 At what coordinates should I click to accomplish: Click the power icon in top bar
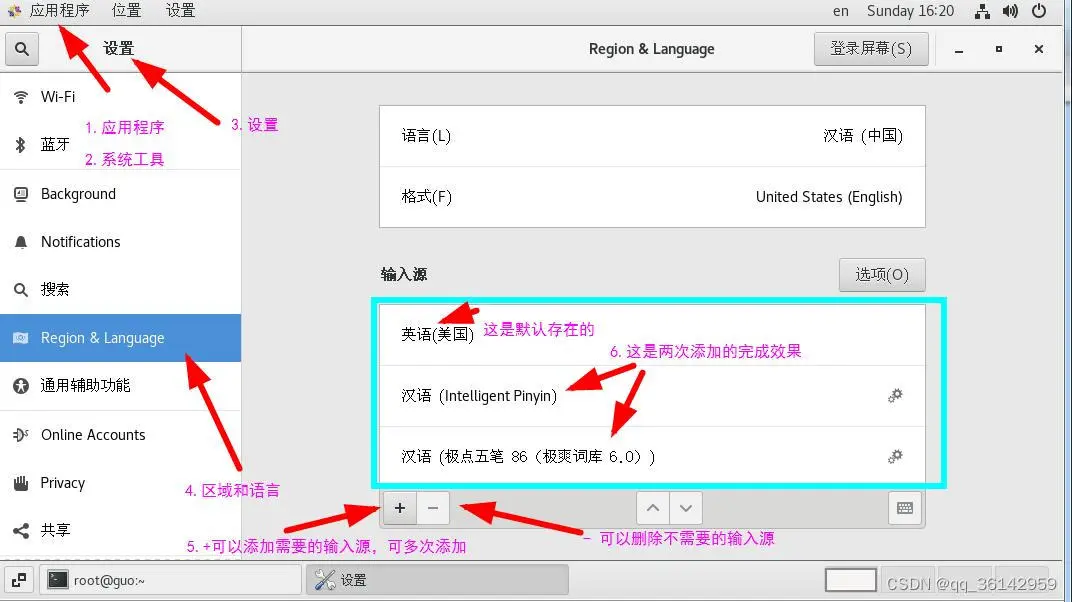pos(1039,11)
